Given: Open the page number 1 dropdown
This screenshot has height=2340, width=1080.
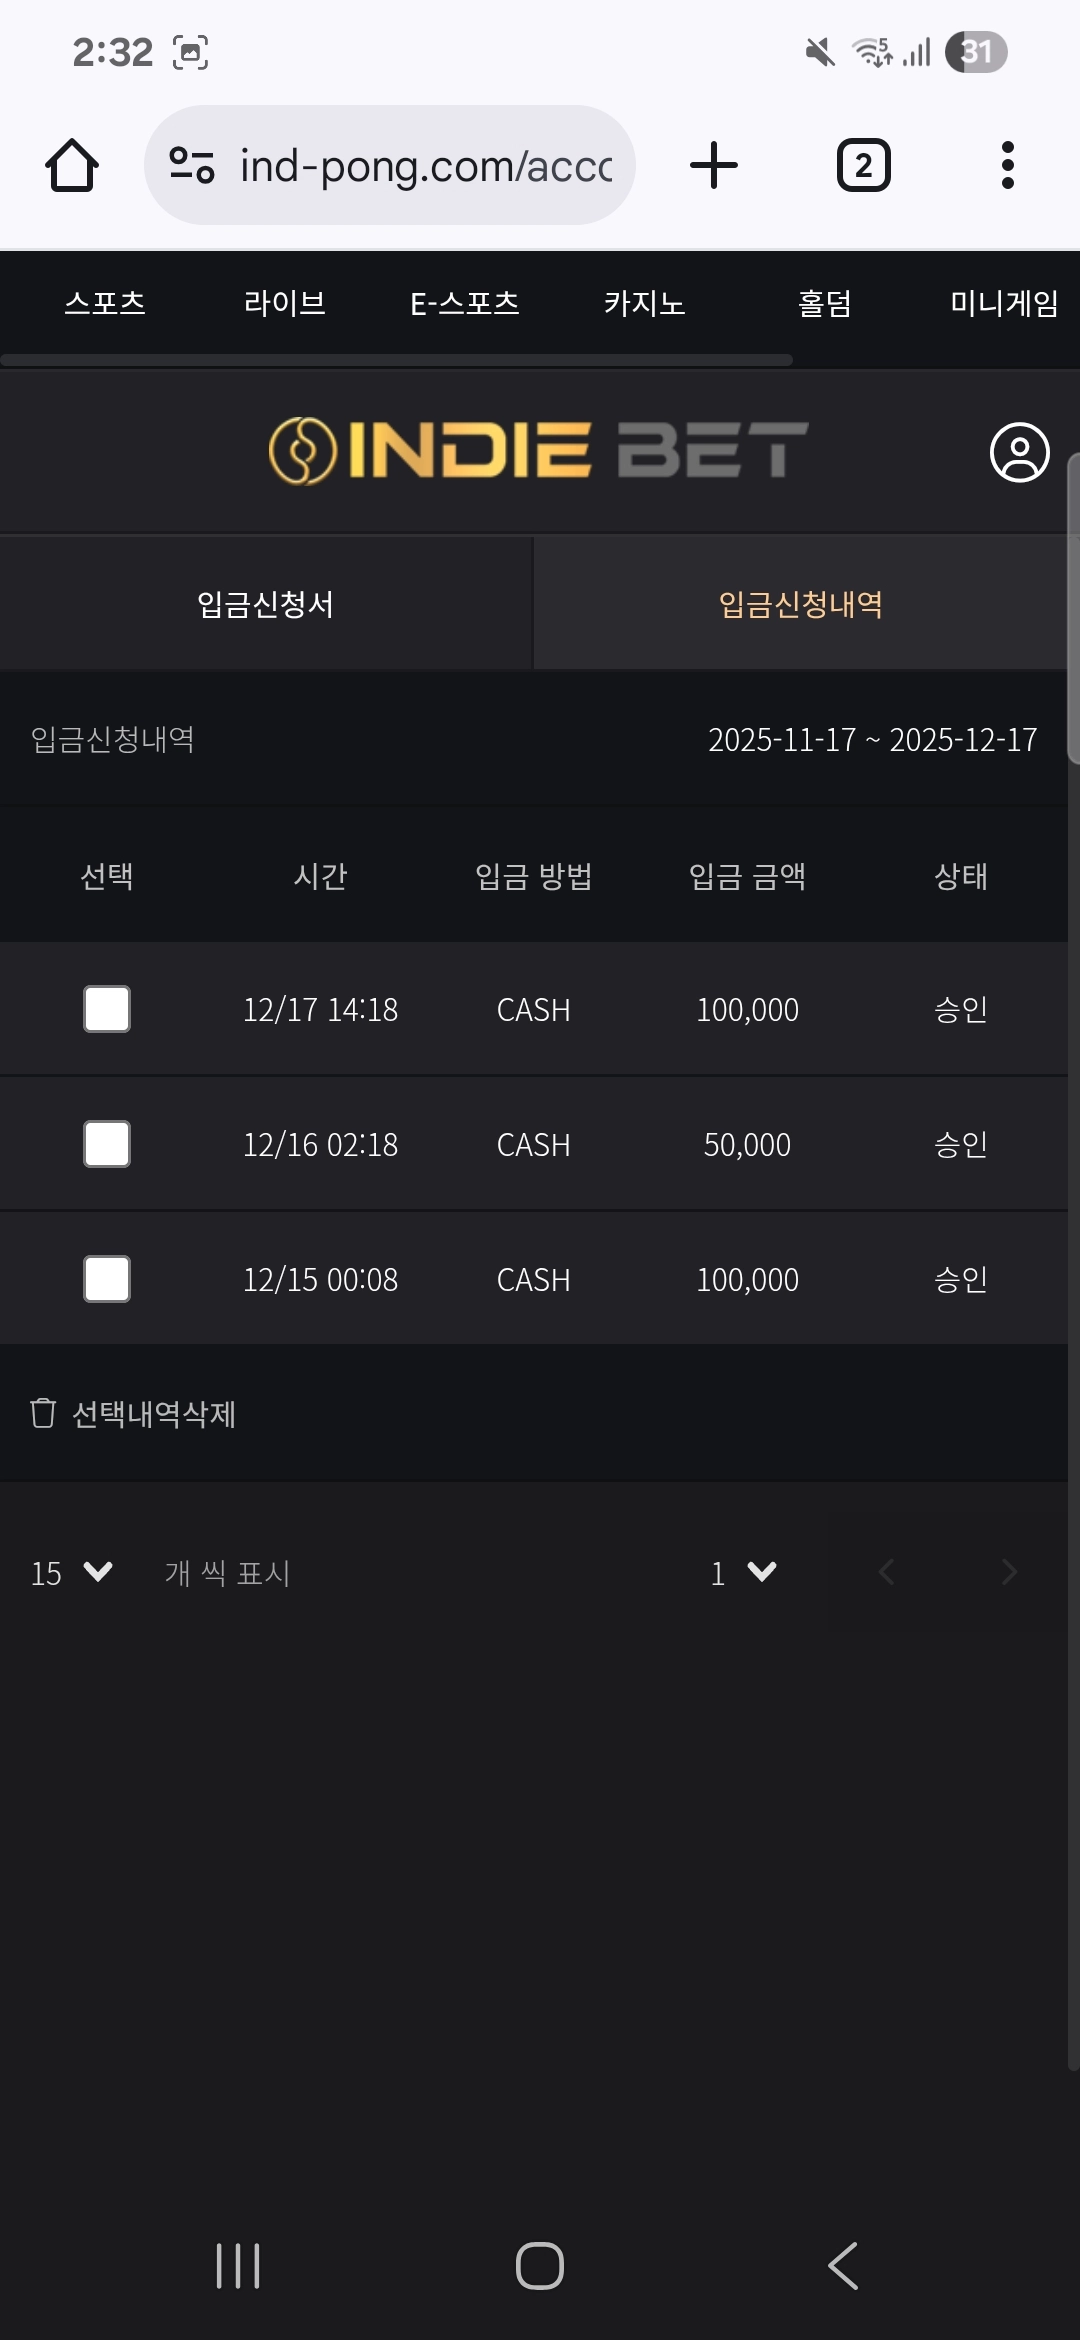Looking at the screenshot, I should tap(743, 1573).
